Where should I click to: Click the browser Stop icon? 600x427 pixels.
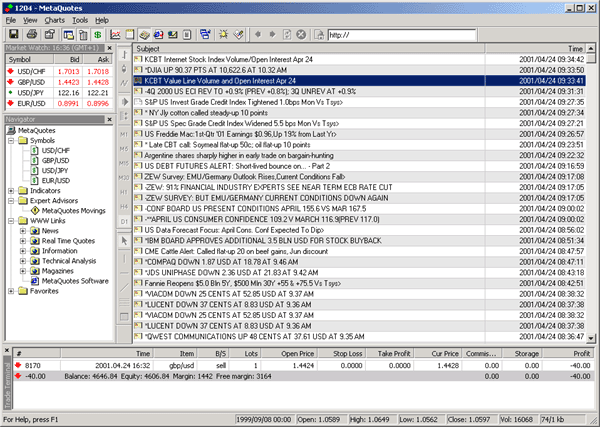coord(302,35)
